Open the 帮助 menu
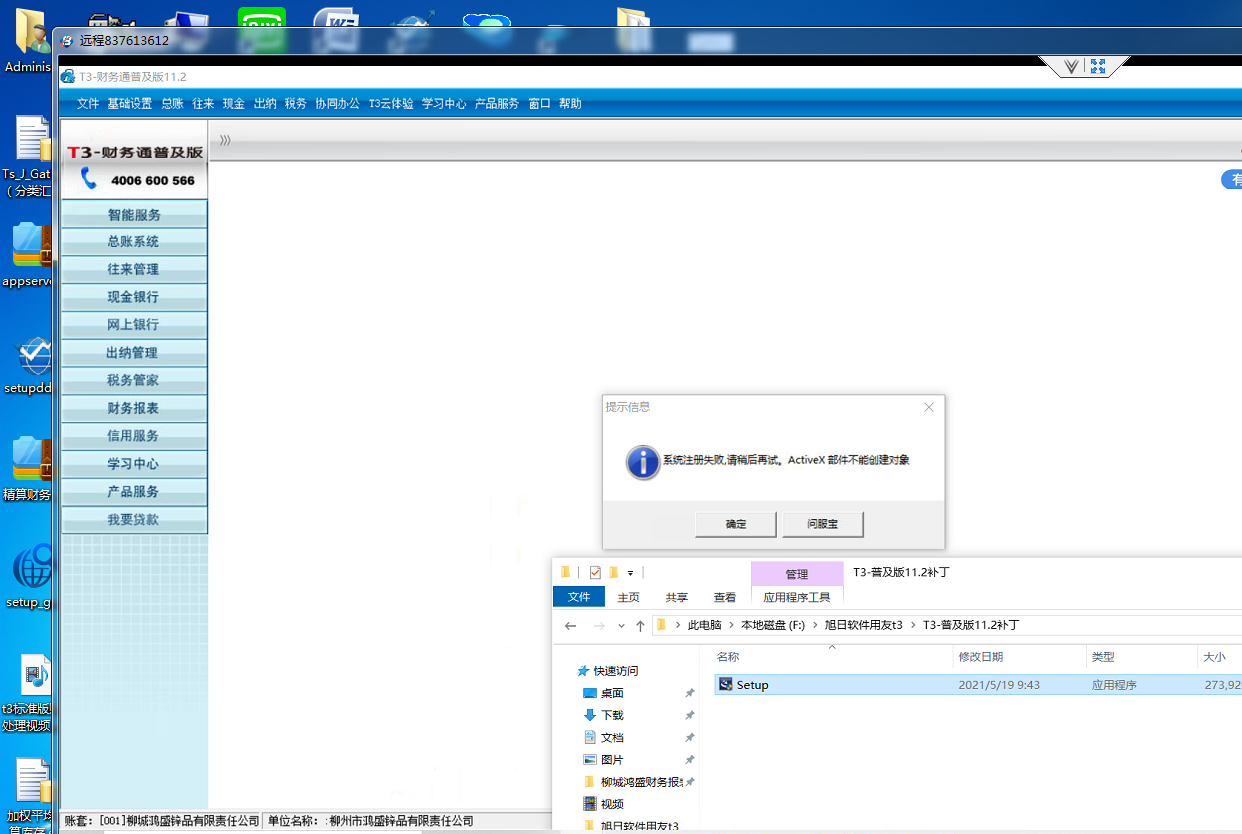The width and height of the screenshot is (1242, 834). click(570, 104)
